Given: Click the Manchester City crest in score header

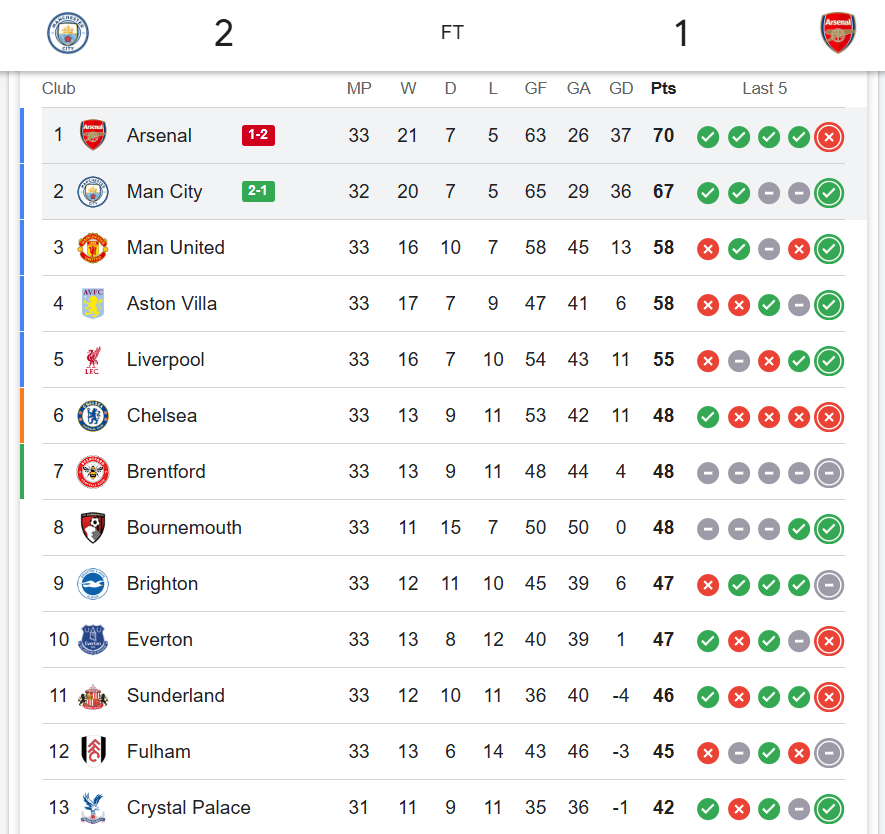Looking at the screenshot, I should click(x=68, y=33).
